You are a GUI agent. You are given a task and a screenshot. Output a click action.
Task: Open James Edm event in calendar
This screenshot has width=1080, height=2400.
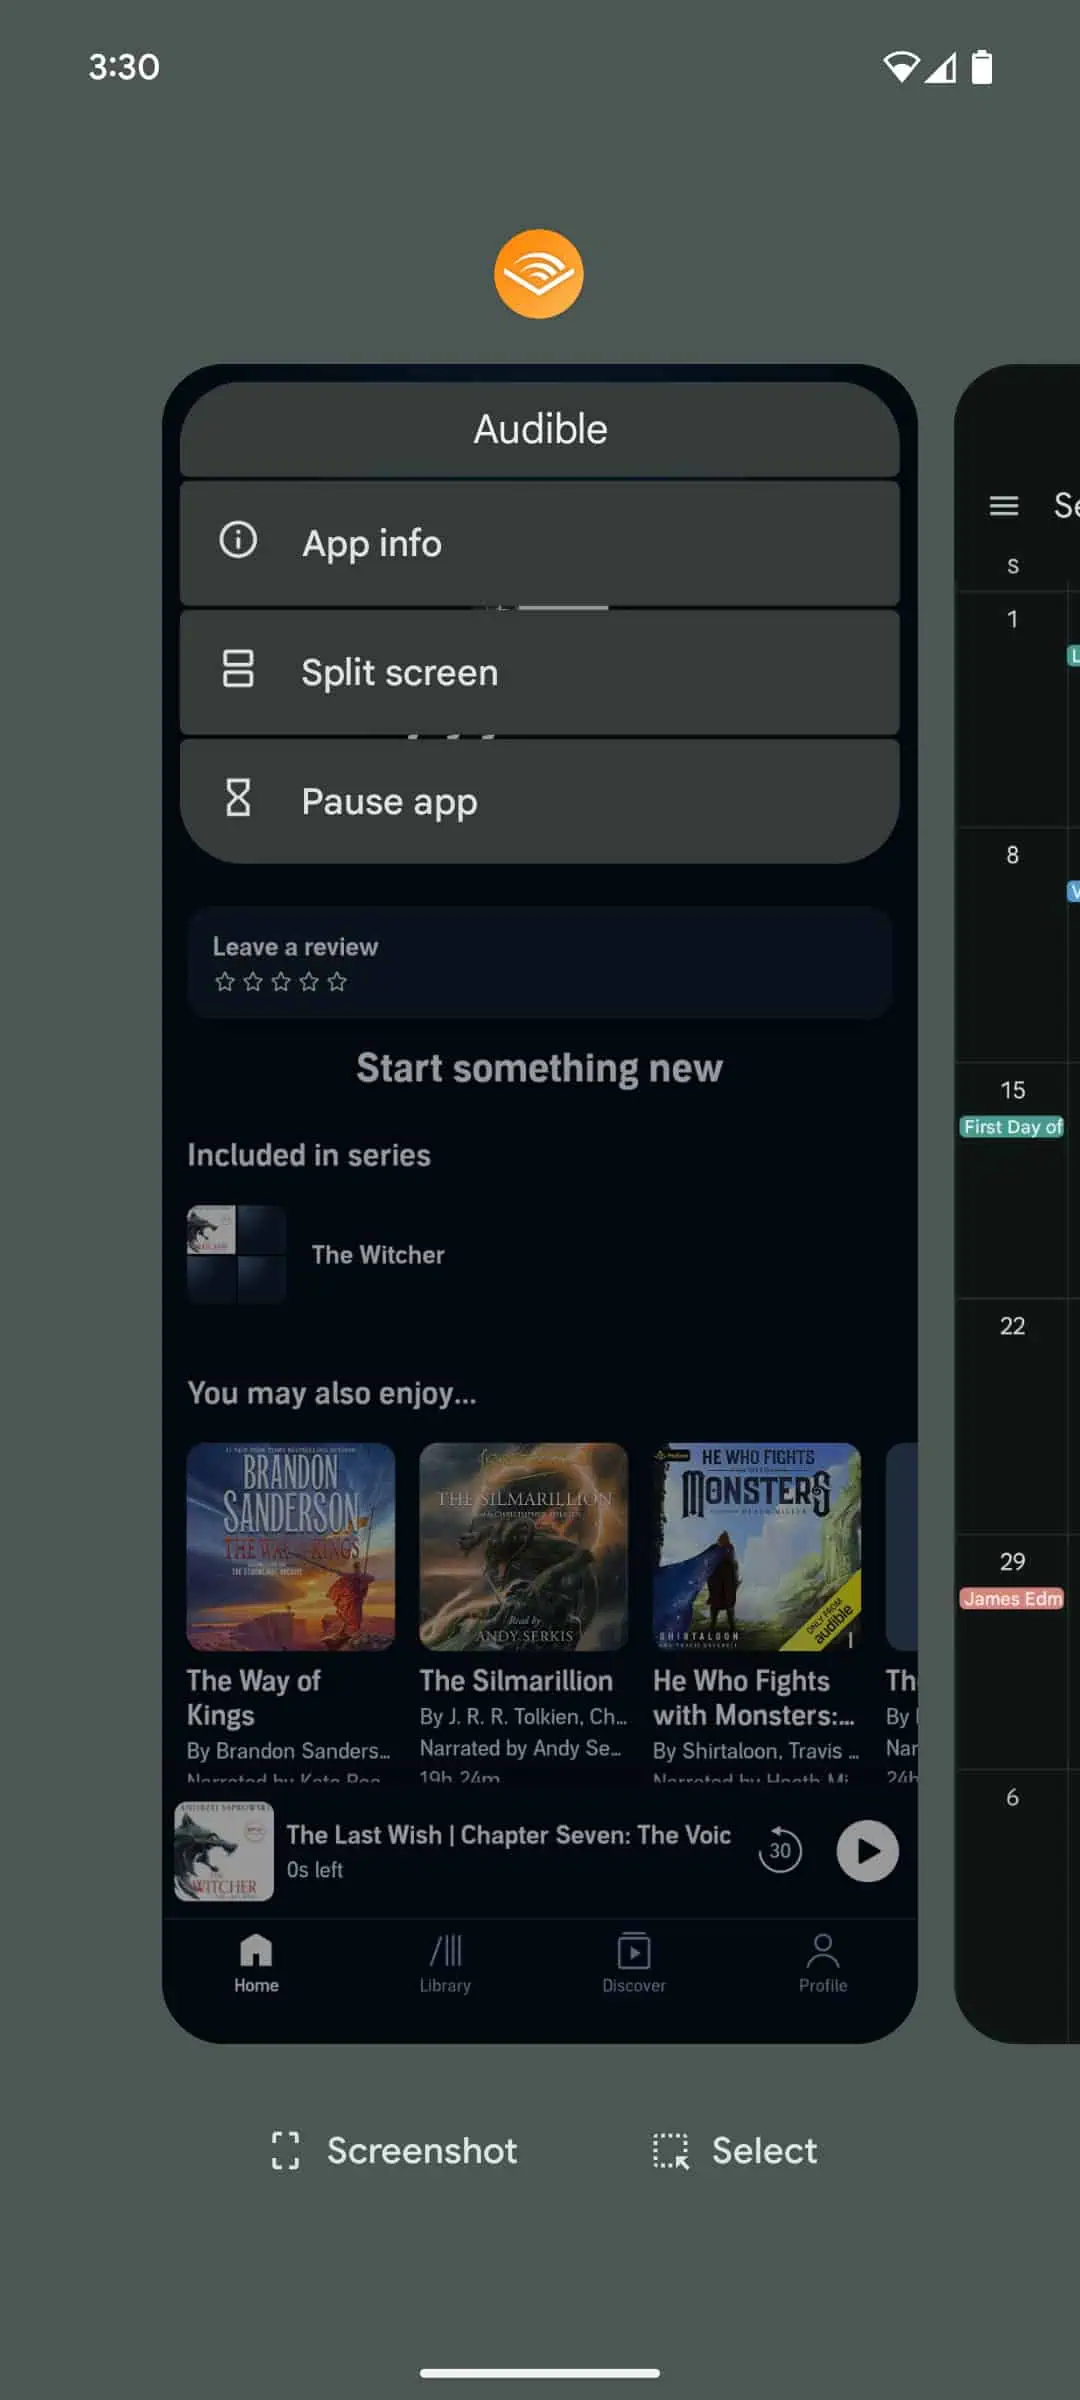tap(1012, 1599)
